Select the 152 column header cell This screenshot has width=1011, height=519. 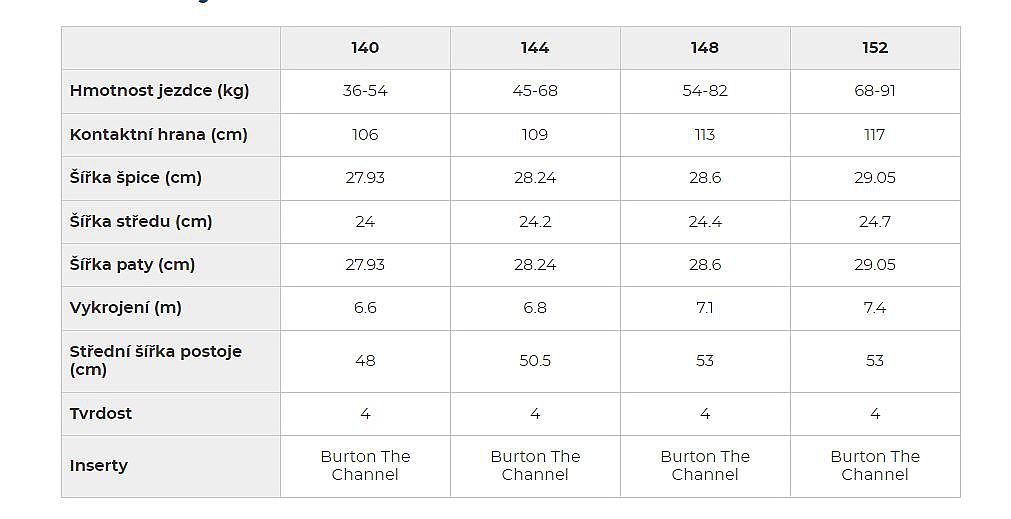[875, 48]
